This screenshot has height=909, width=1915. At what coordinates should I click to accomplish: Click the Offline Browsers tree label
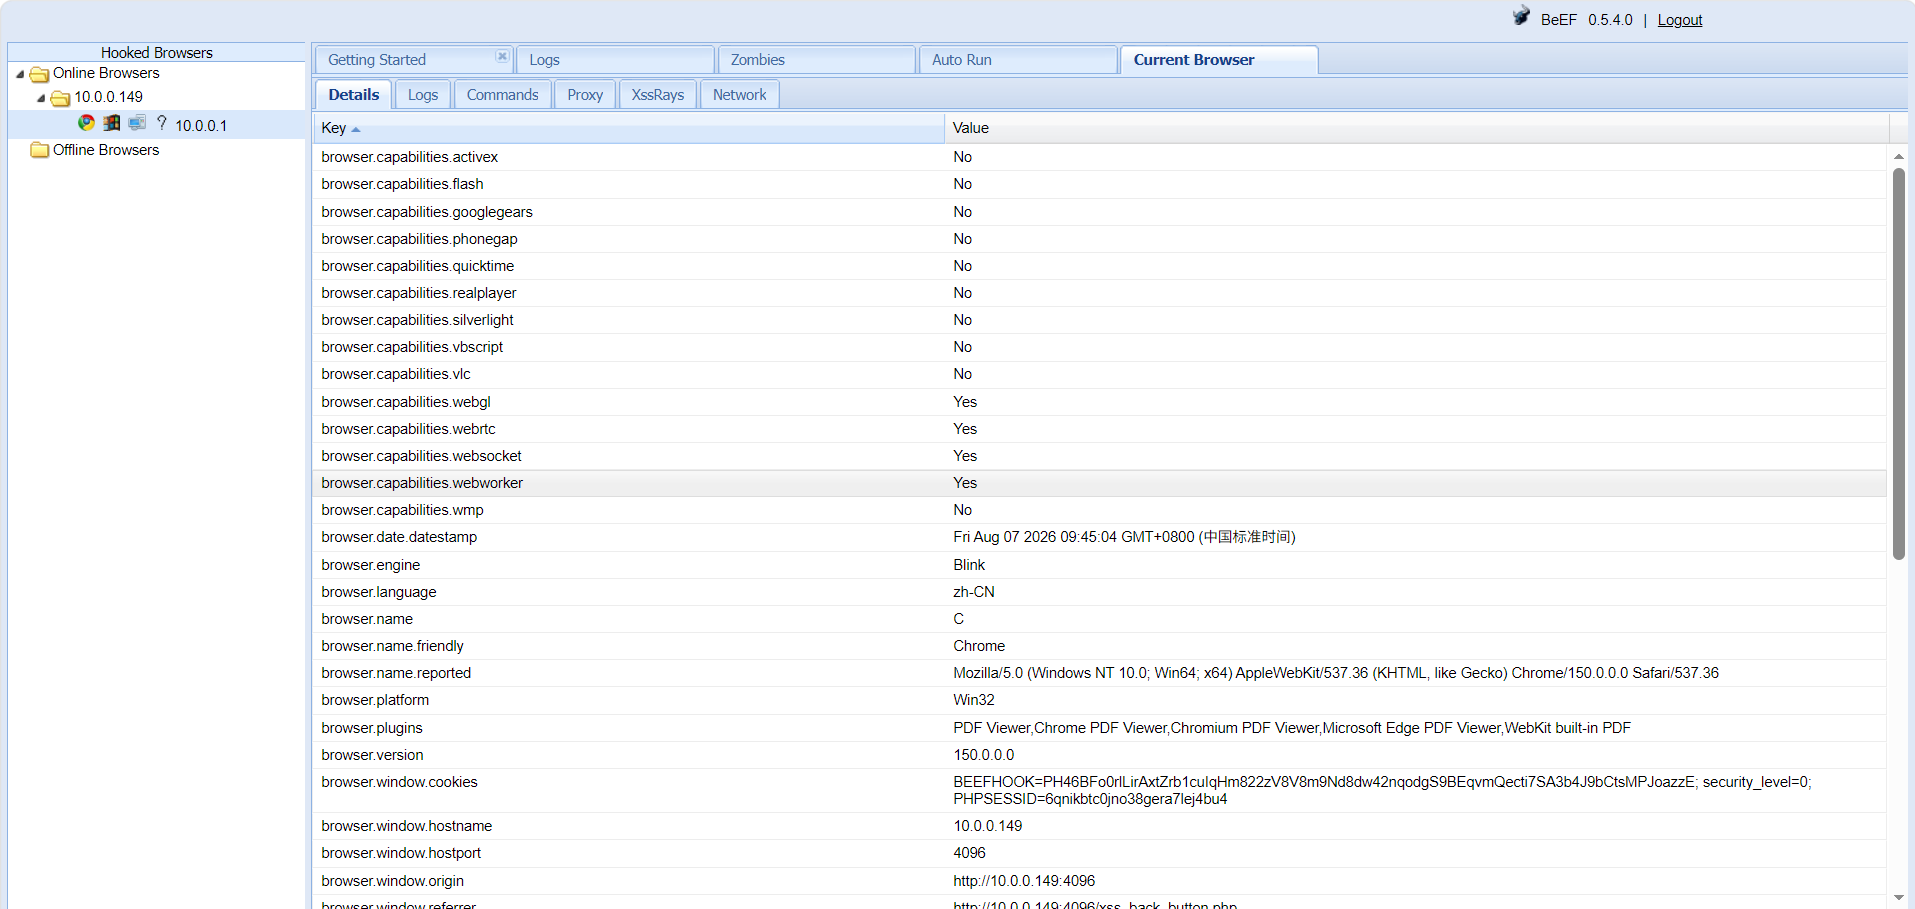[106, 150]
